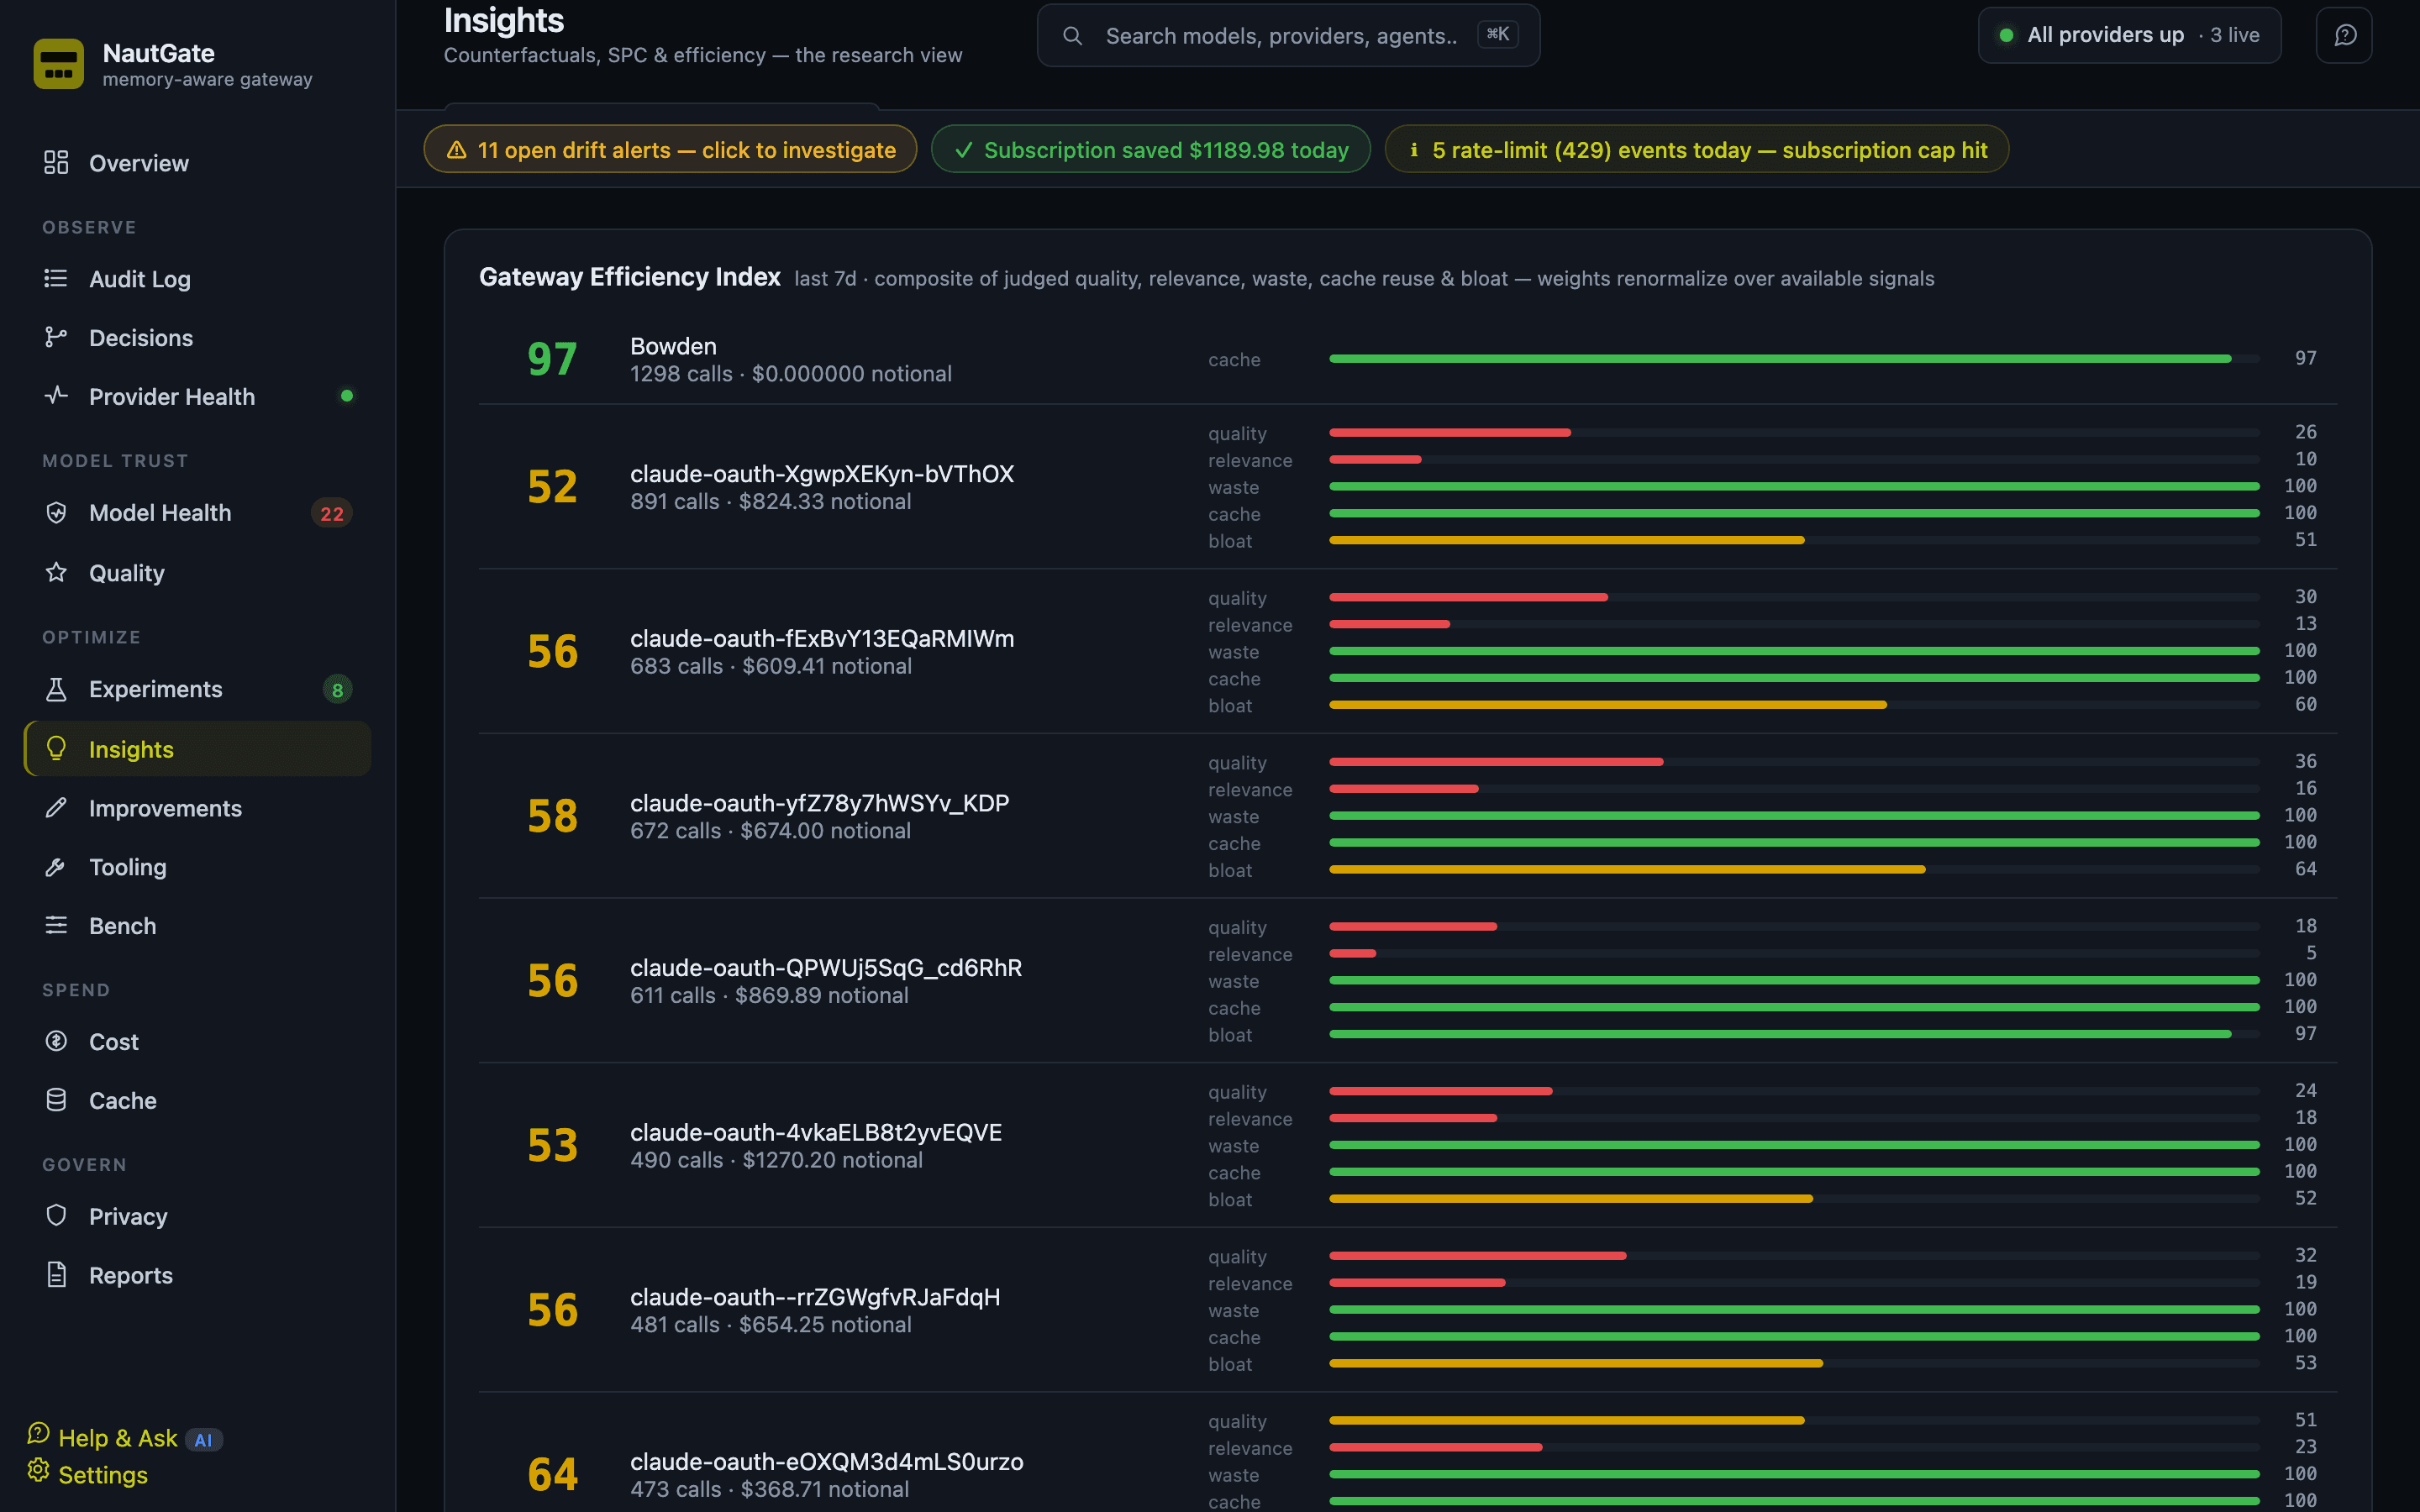Select the Bowden row name
This screenshot has width=2420, height=1512.
[x=673, y=346]
